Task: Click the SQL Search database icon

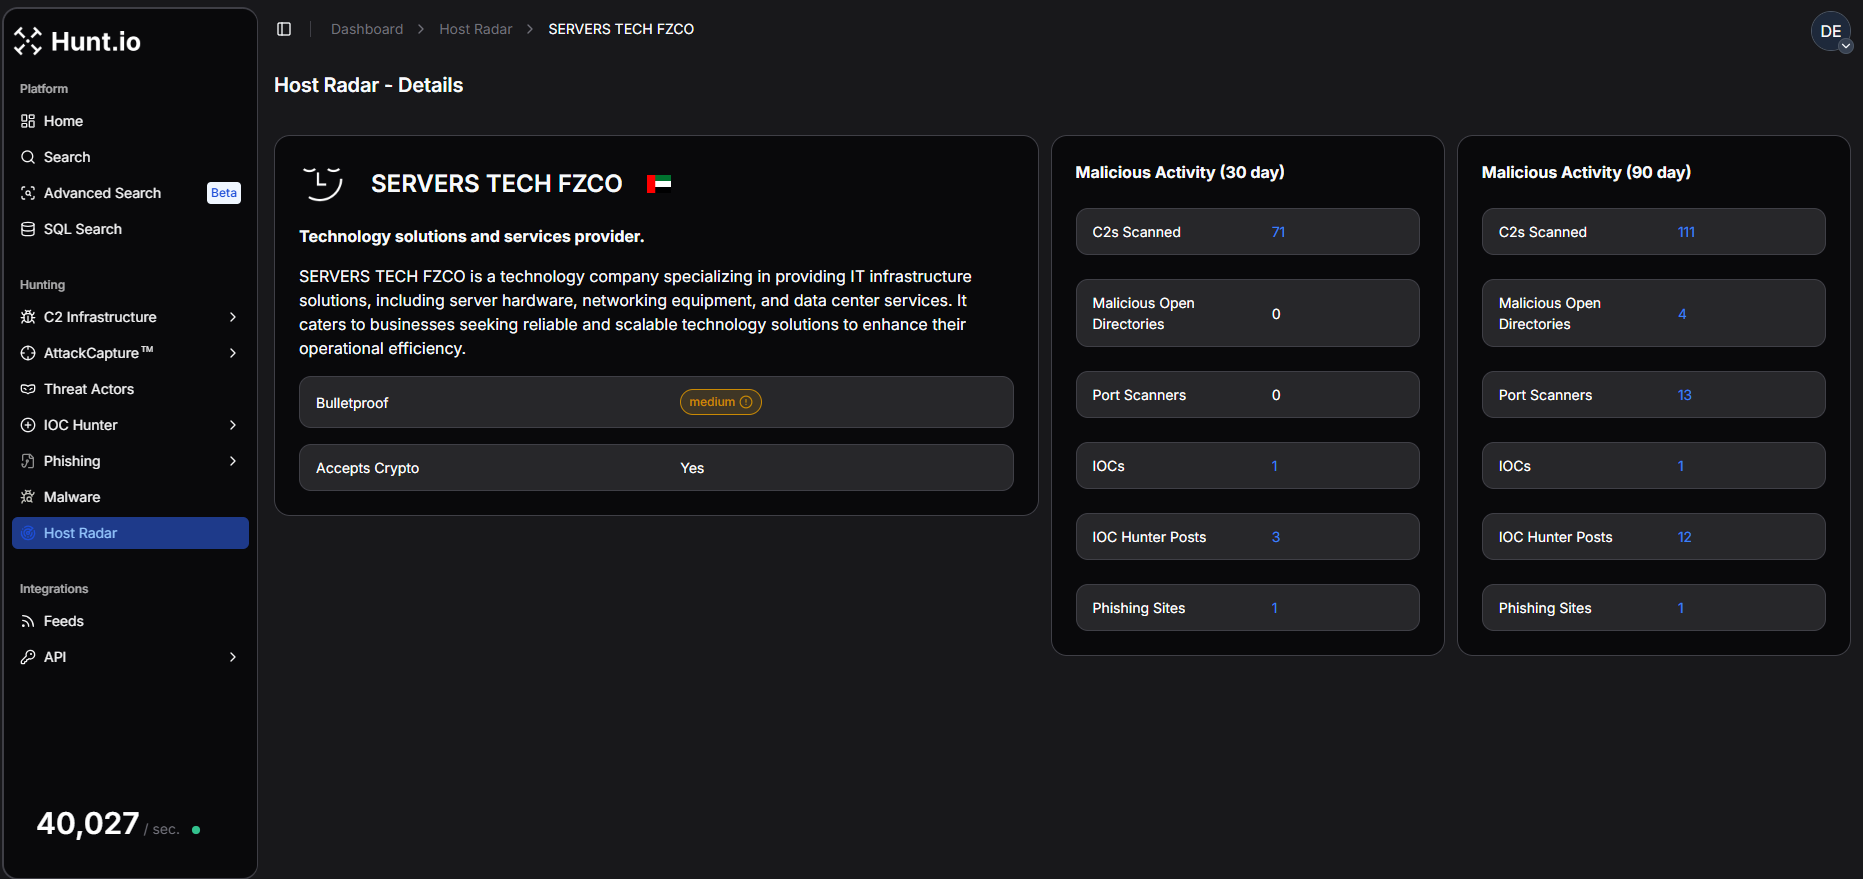Action: coord(28,229)
